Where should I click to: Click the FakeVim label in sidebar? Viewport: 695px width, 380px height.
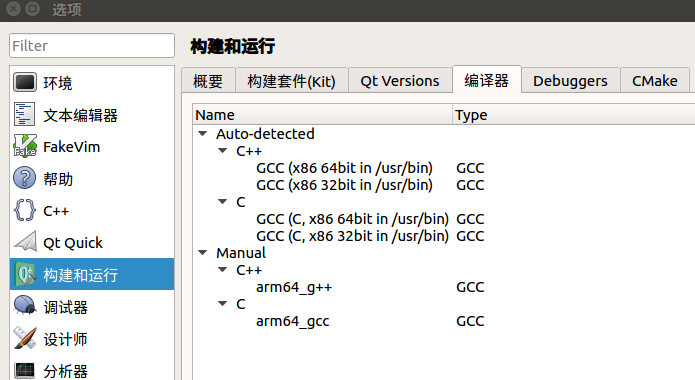point(71,147)
